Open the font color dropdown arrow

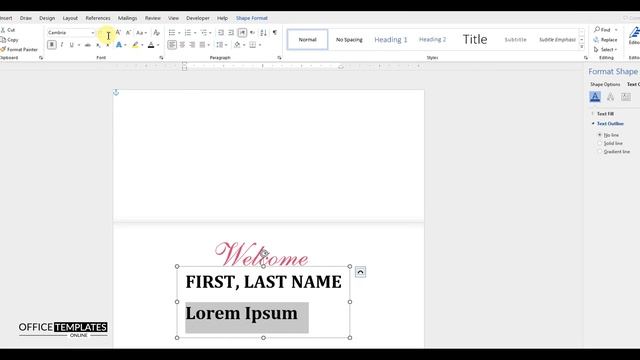pyautogui.click(x=158, y=45)
